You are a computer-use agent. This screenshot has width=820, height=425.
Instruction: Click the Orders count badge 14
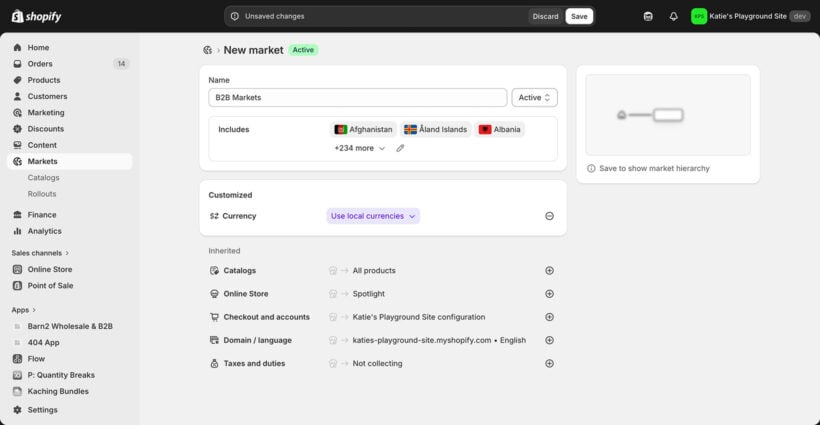click(x=121, y=64)
